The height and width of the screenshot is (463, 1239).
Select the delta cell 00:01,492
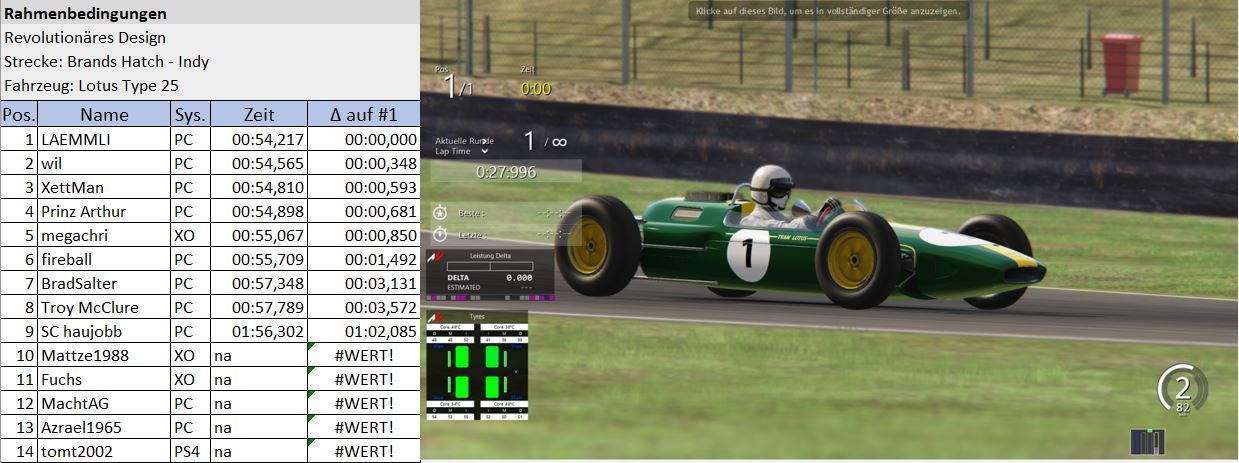[364, 259]
